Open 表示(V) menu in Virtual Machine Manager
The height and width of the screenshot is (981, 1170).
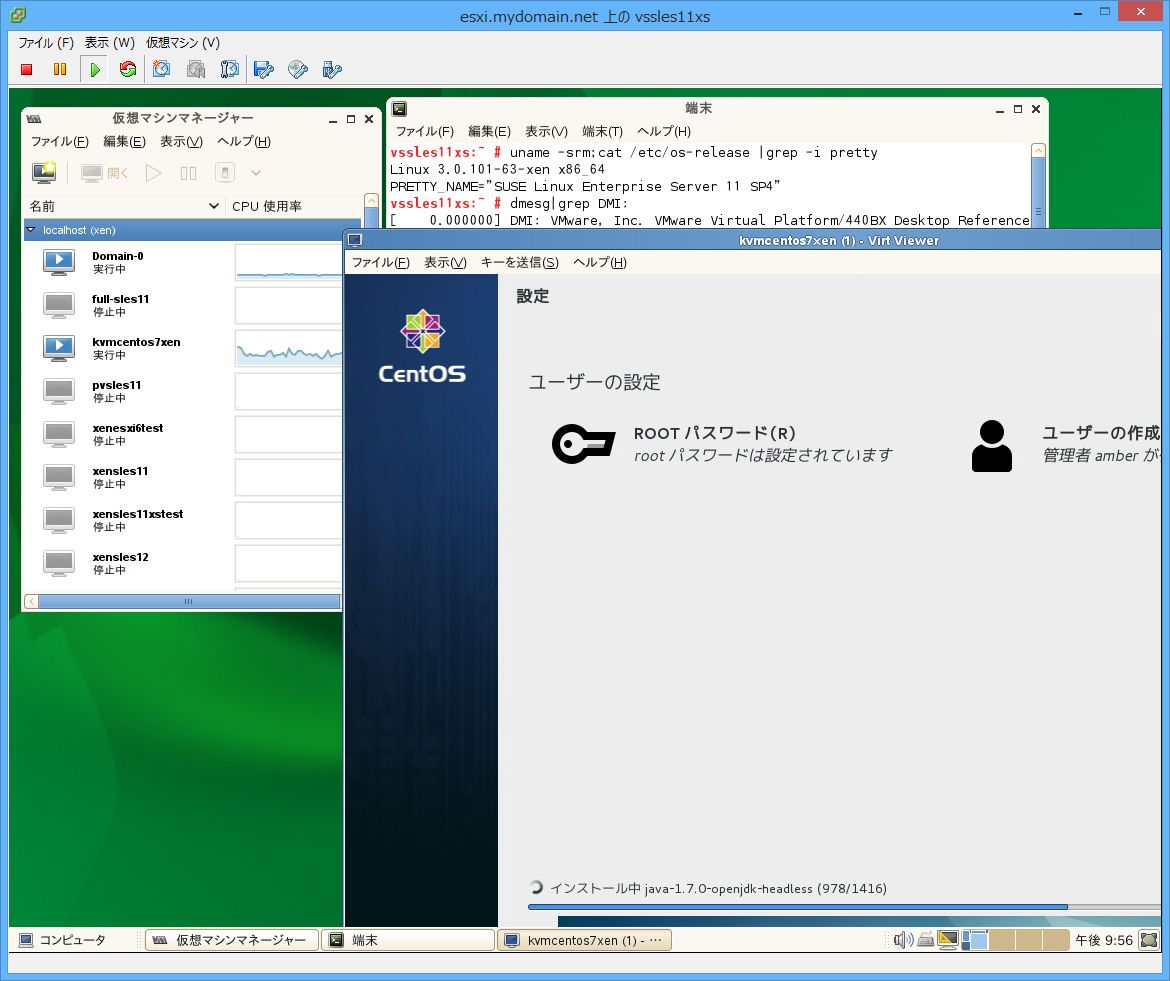pyautogui.click(x=181, y=142)
